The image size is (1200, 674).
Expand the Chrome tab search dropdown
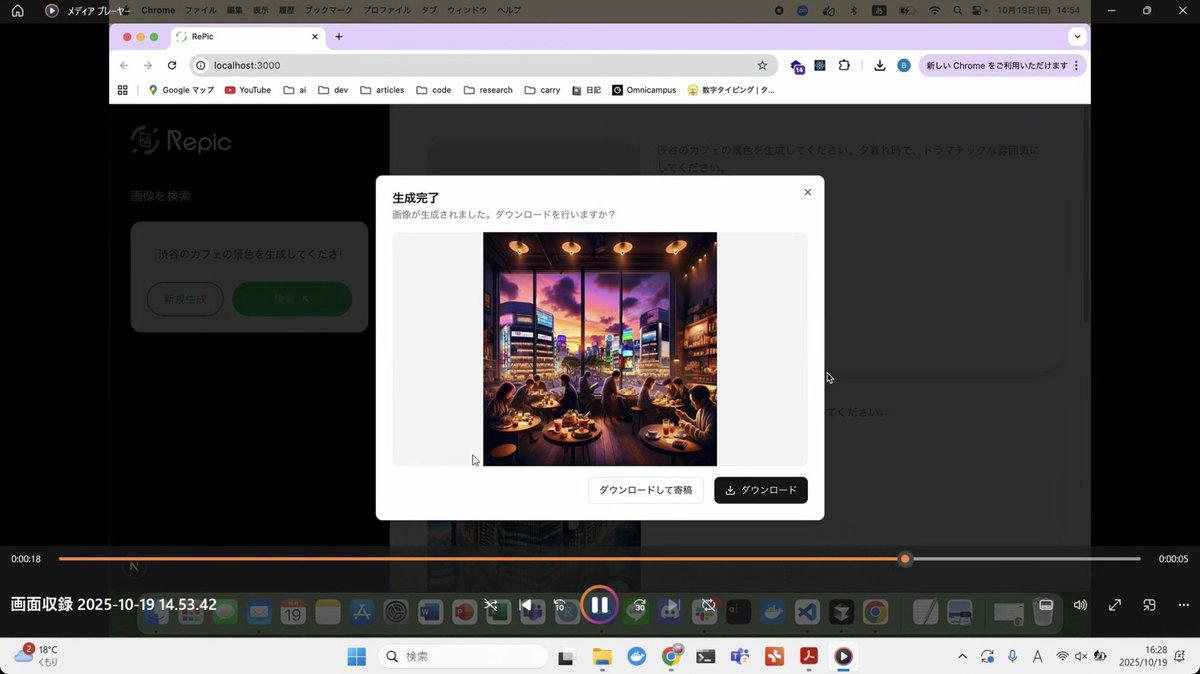pos(1077,37)
